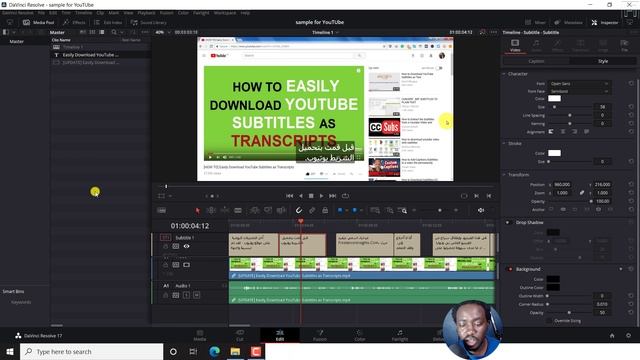
Task: Toggle the Background section enable dot
Action: click(510, 269)
